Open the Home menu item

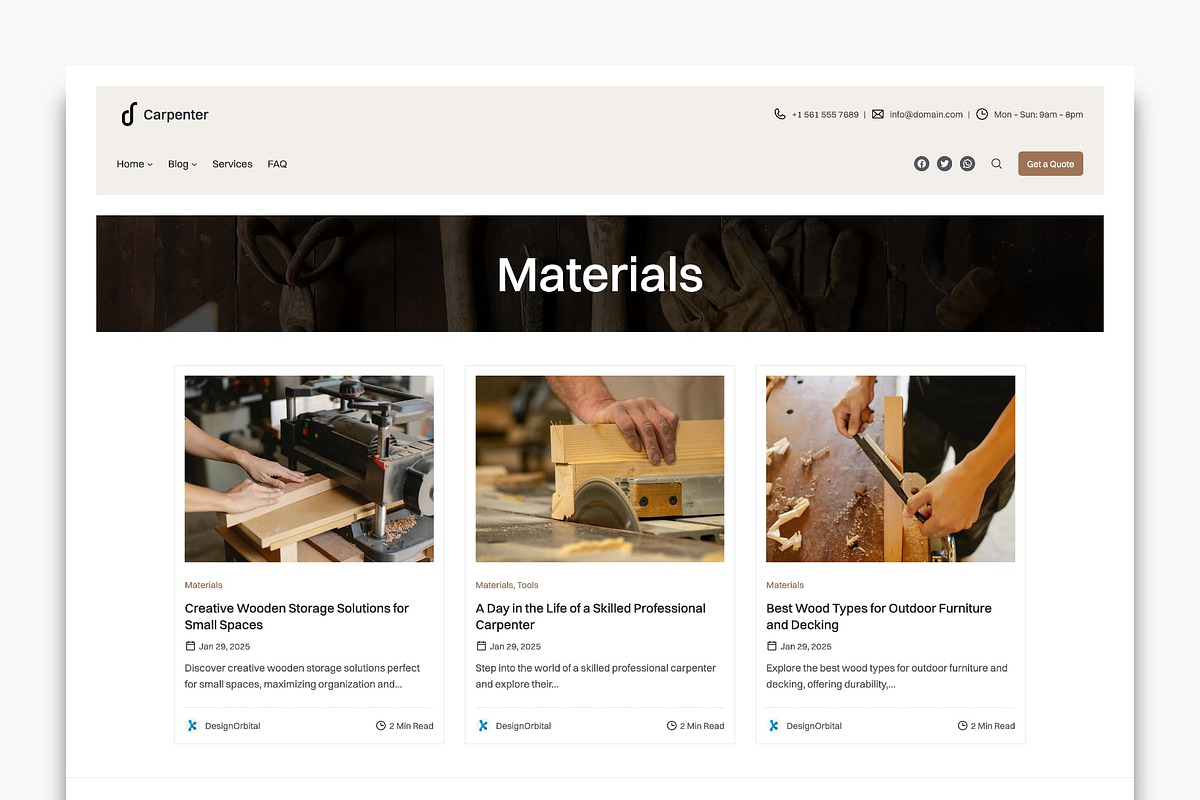130,164
